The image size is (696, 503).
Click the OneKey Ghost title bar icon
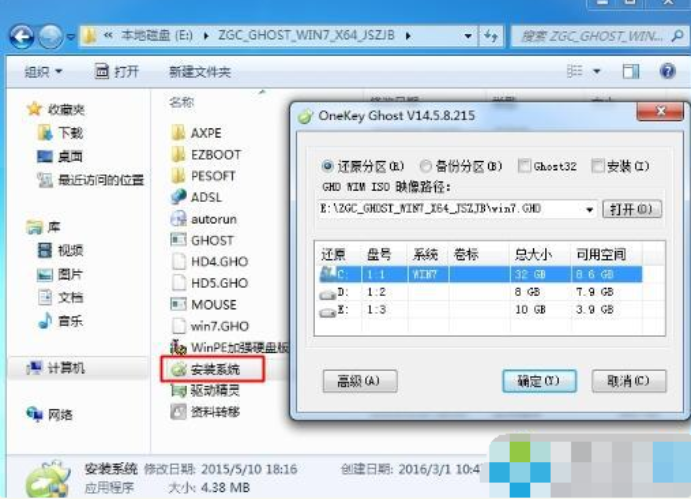tap(305, 116)
